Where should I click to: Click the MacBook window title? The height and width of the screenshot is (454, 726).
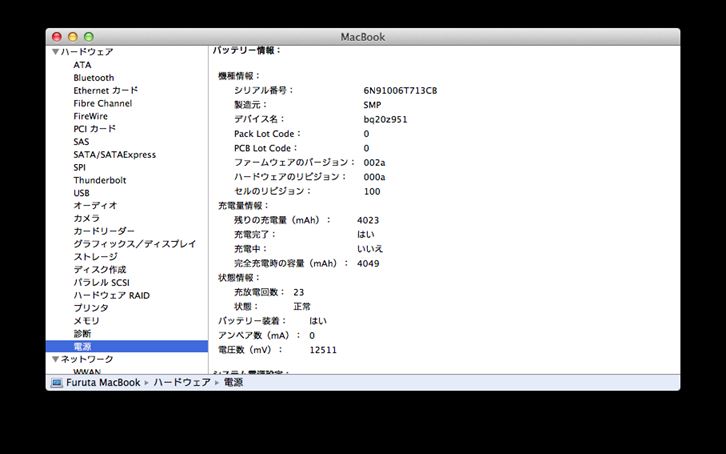(x=363, y=37)
